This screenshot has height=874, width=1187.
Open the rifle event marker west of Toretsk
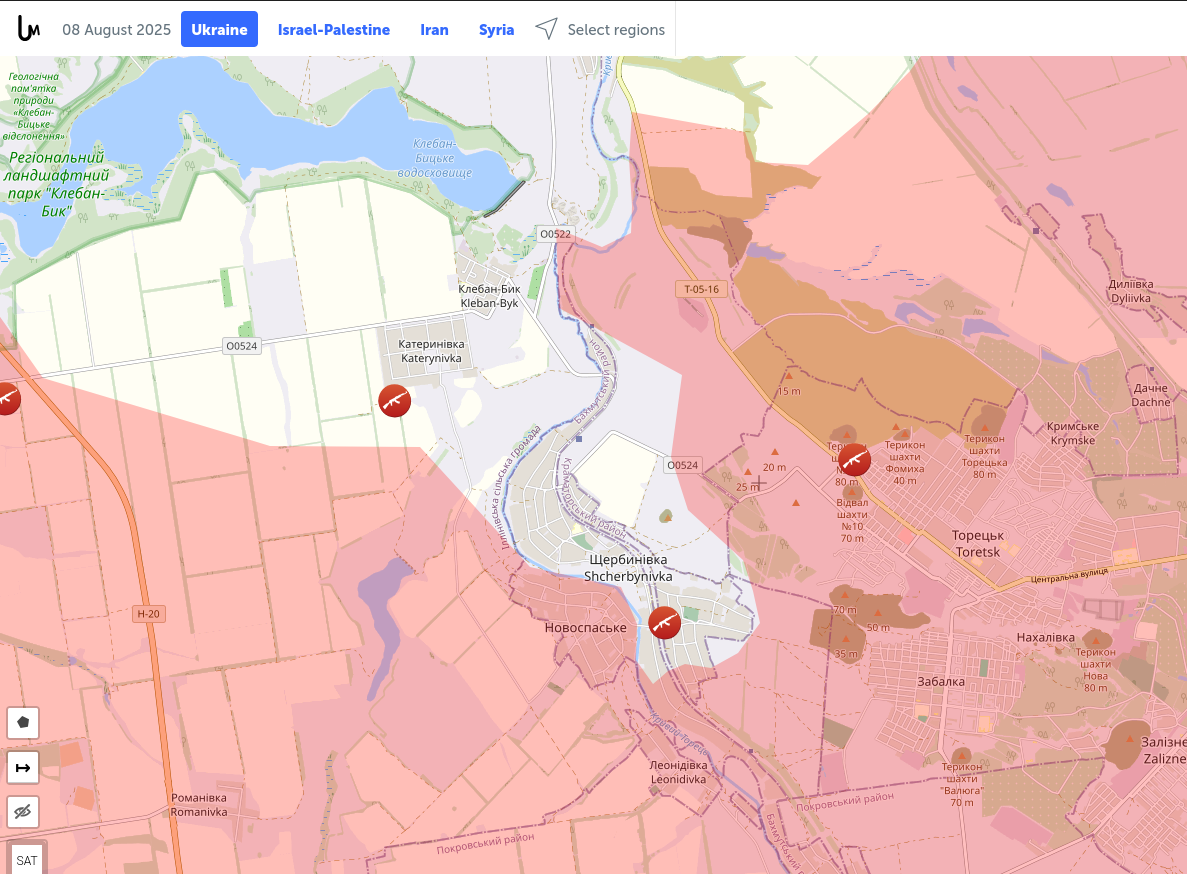pyautogui.click(x=854, y=459)
